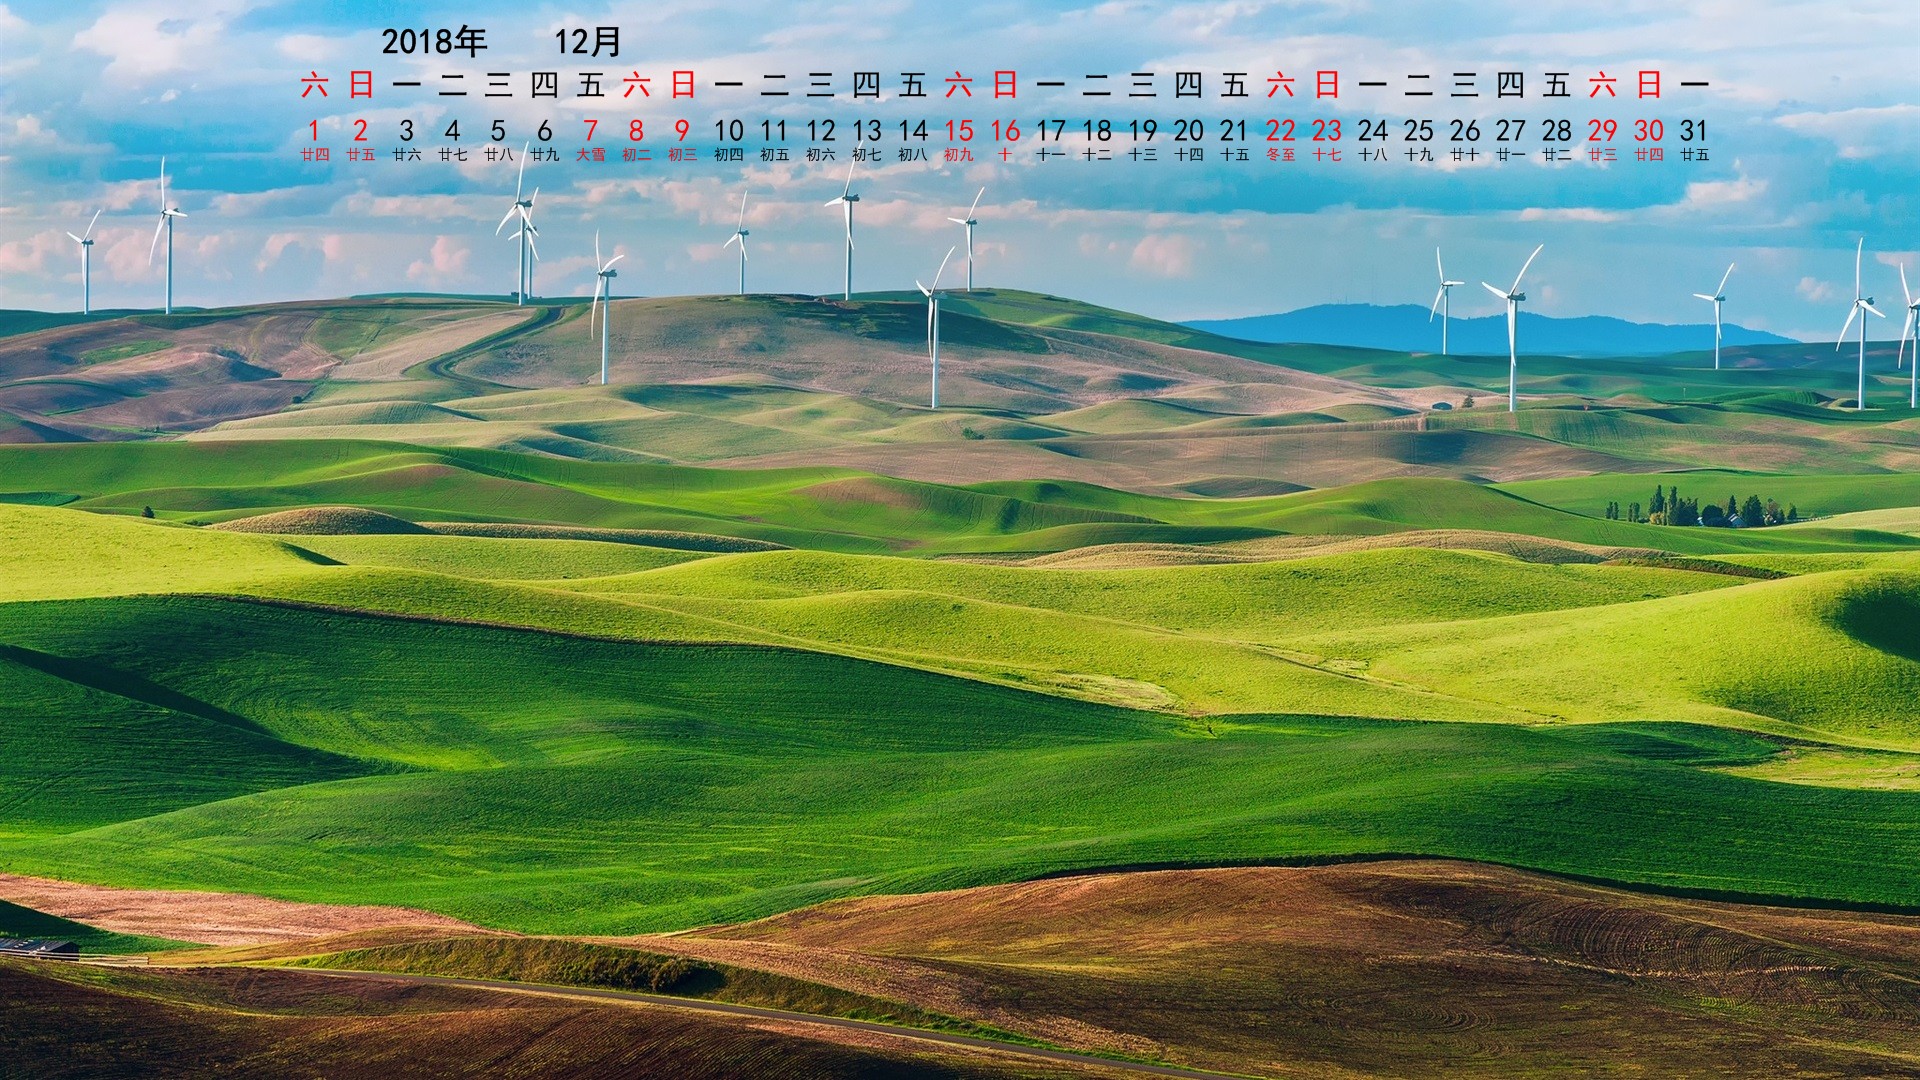
Task: Click the 2018年 year label
Action: [434, 41]
